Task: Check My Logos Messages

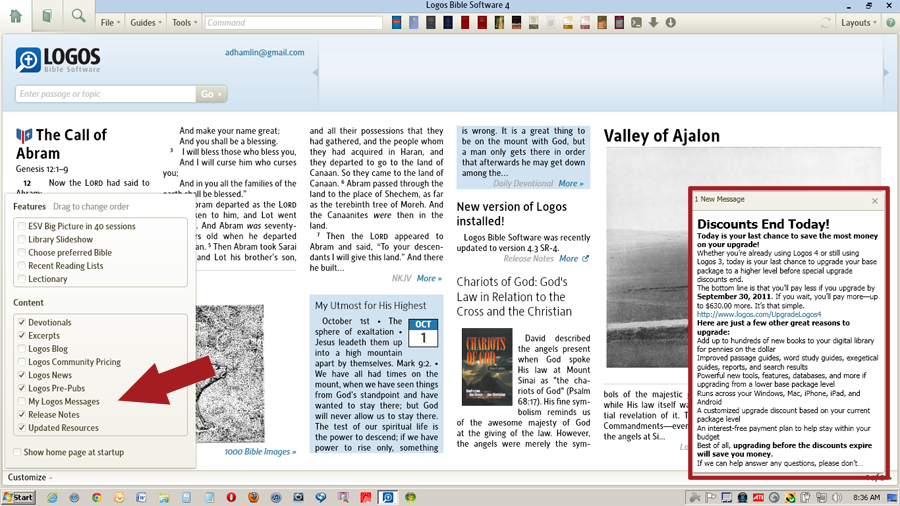Action: pyautogui.click(x=22, y=402)
